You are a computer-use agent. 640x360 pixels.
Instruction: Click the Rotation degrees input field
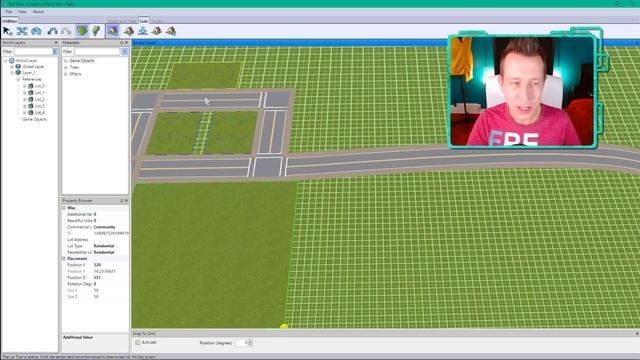coord(242,343)
